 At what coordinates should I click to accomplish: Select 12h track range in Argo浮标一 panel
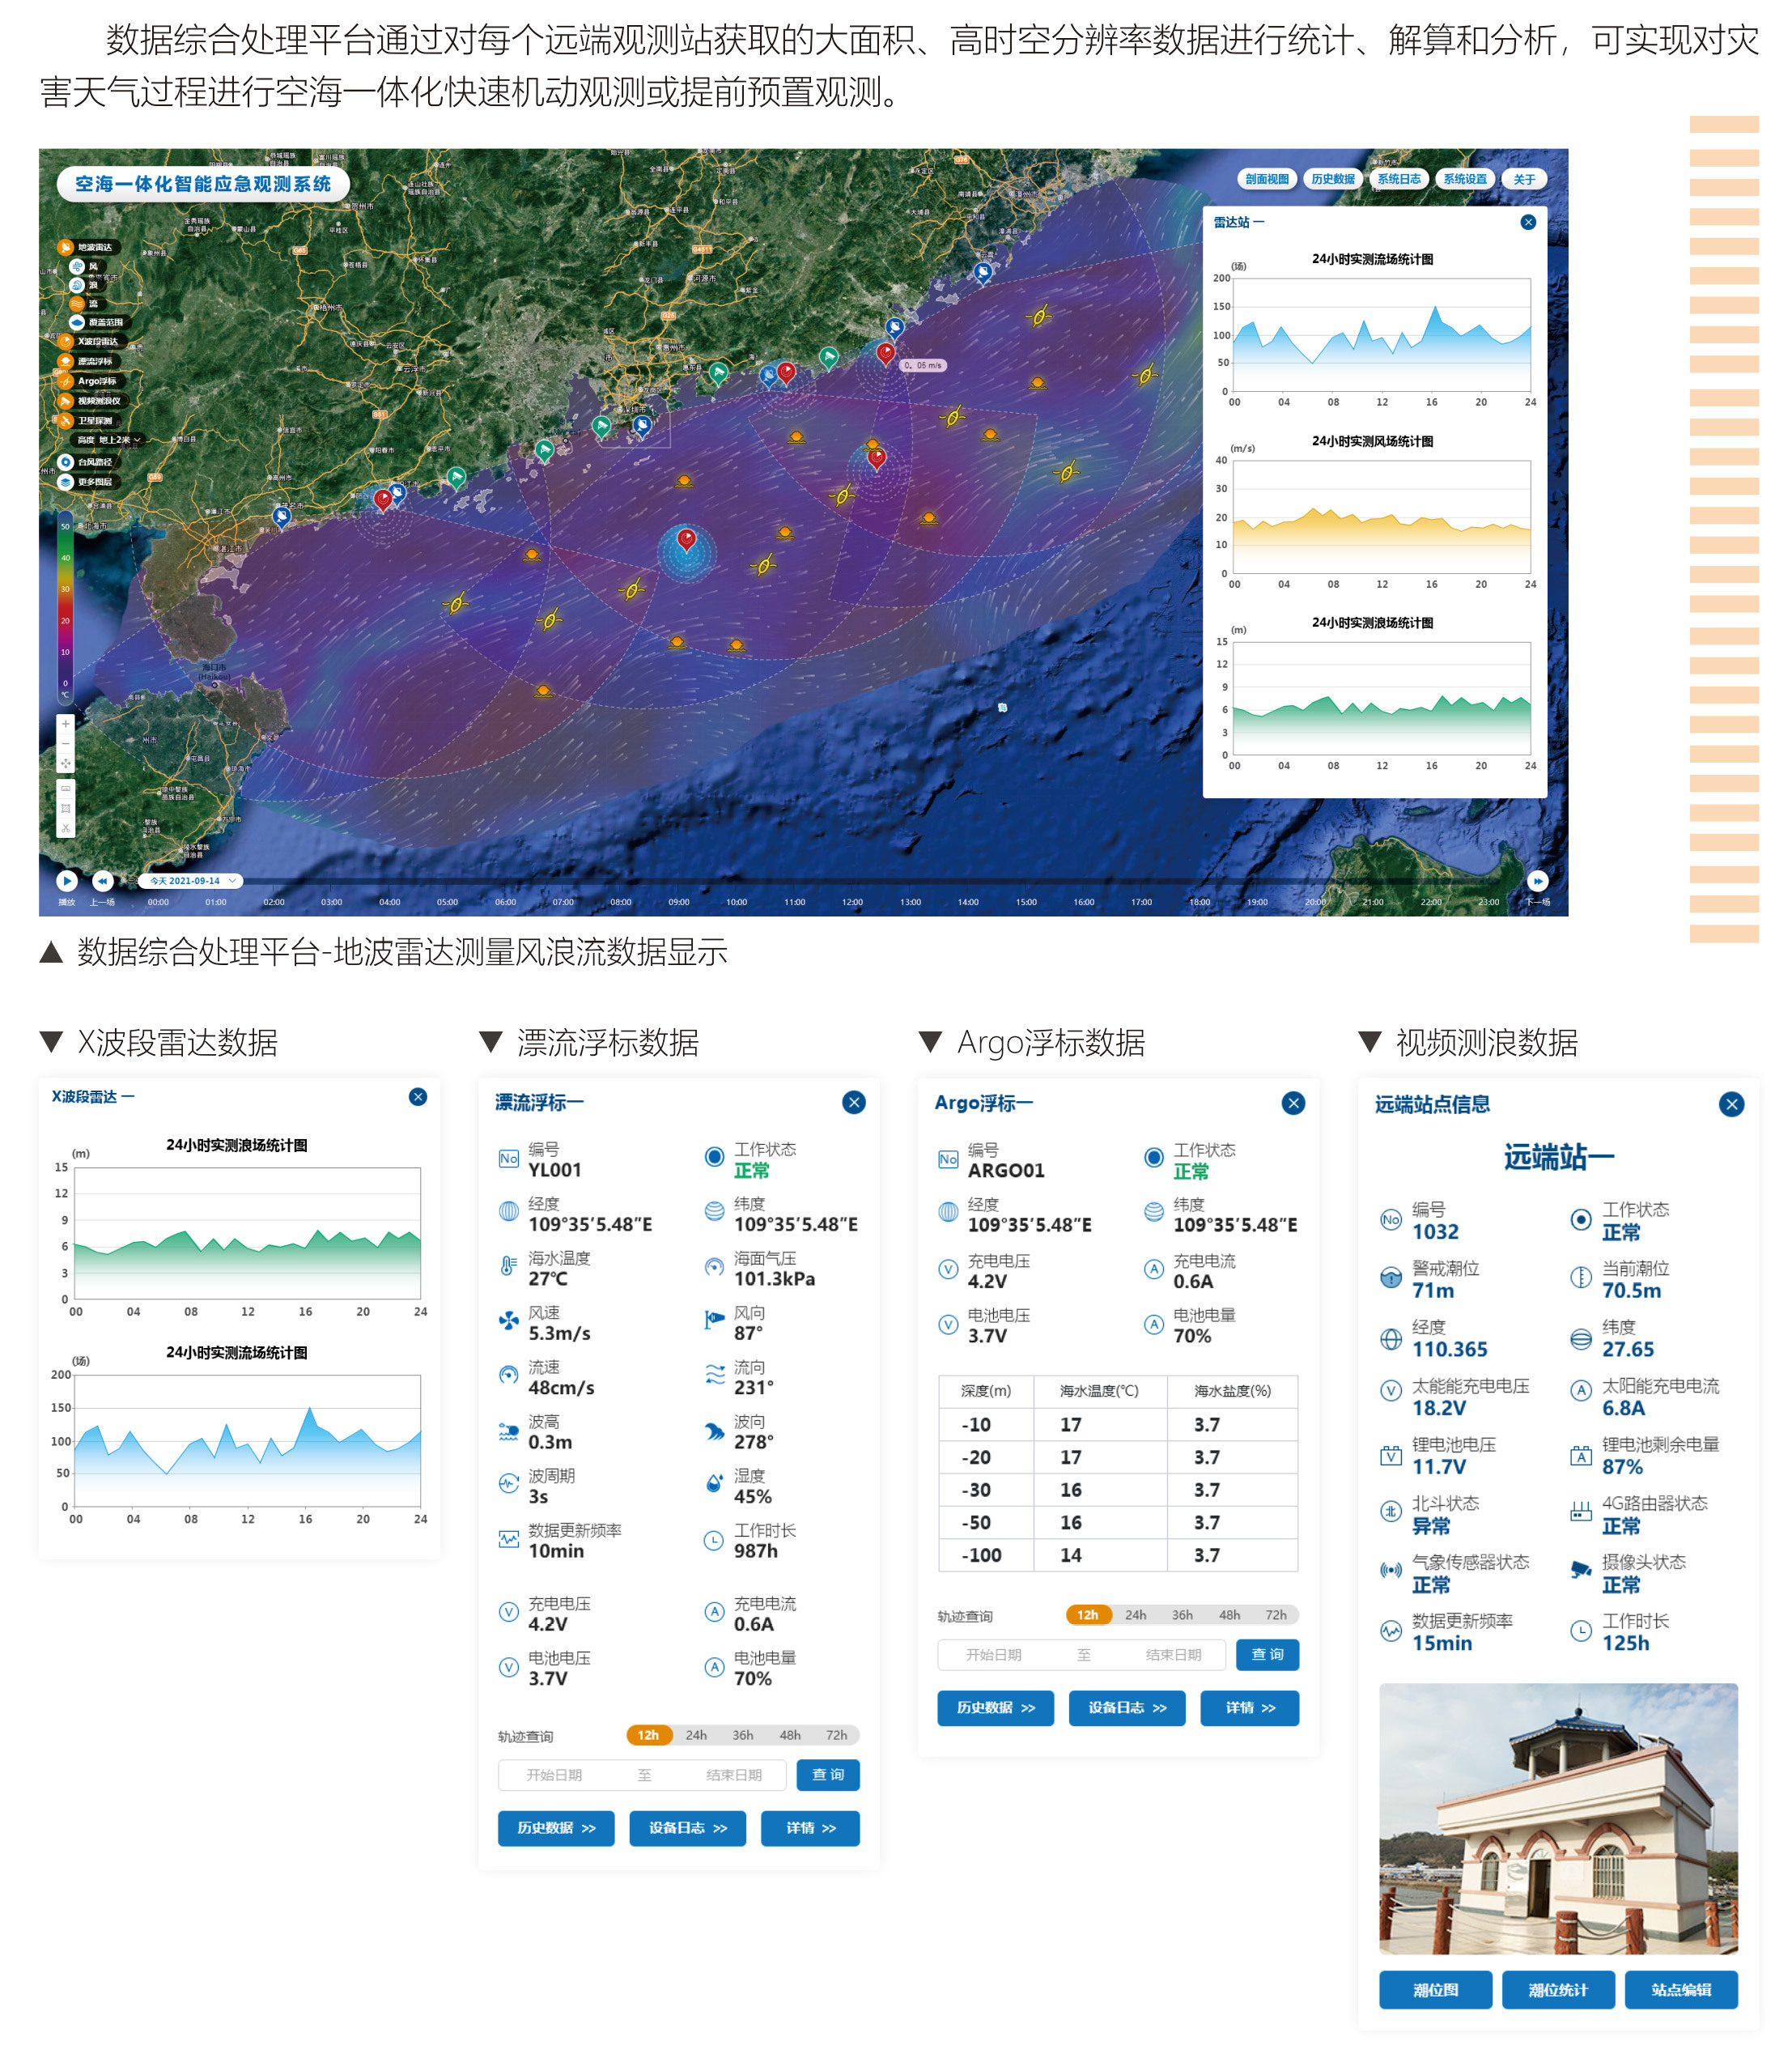pyautogui.click(x=1088, y=1615)
